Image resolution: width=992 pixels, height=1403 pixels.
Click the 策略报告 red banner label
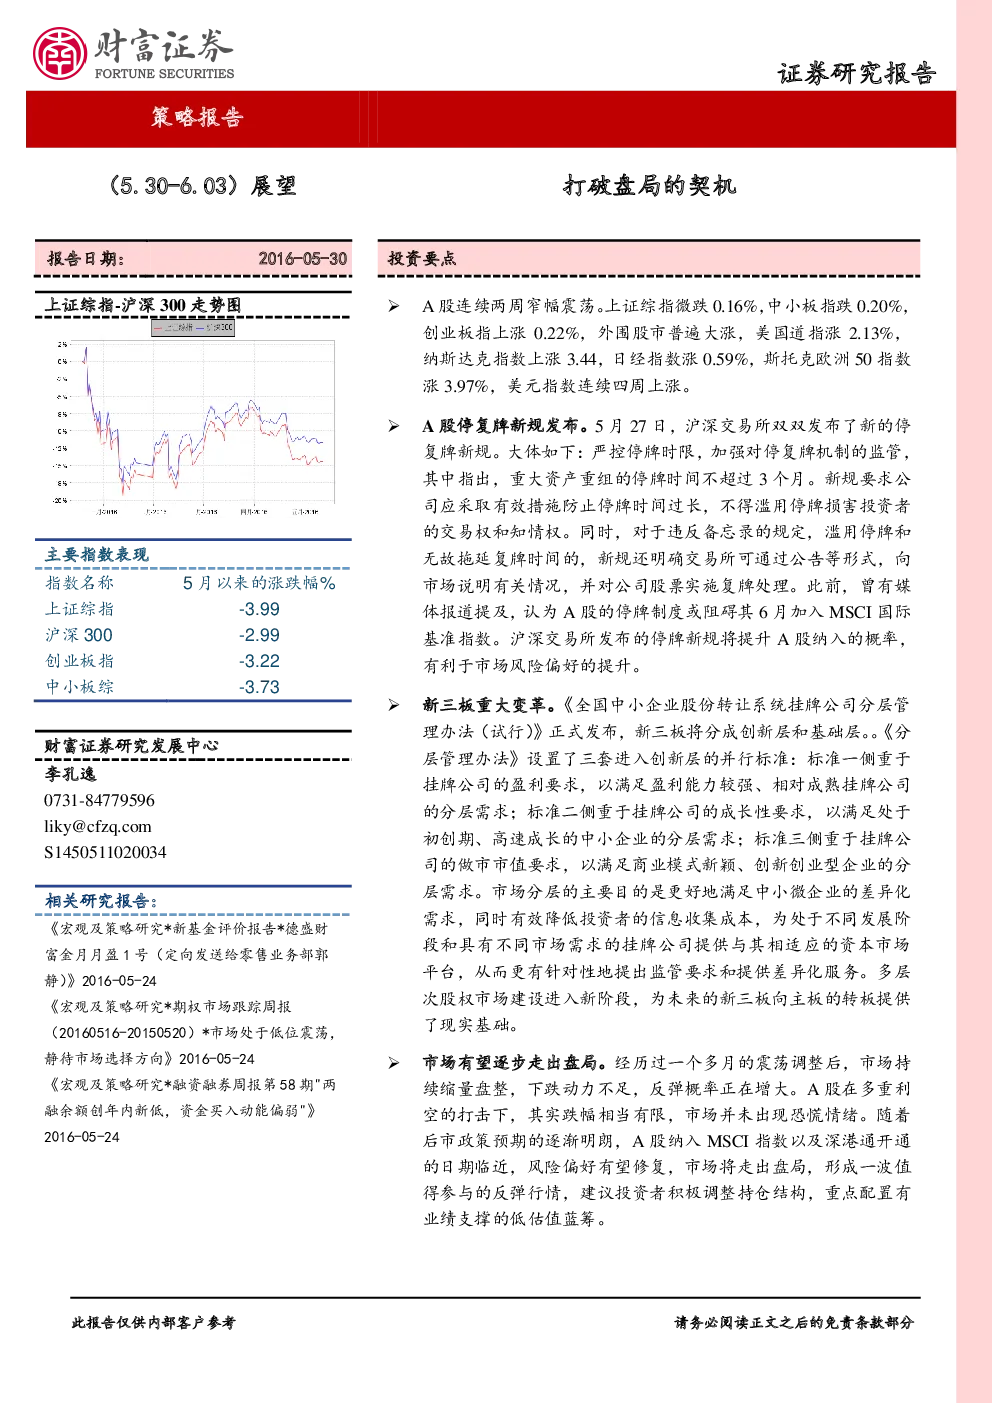pyautogui.click(x=197, y=117)
